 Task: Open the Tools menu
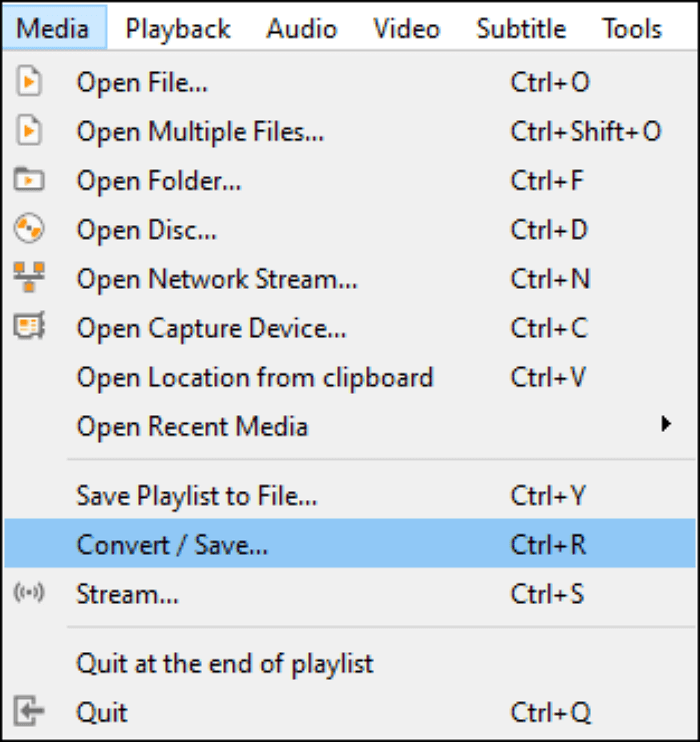631,29
